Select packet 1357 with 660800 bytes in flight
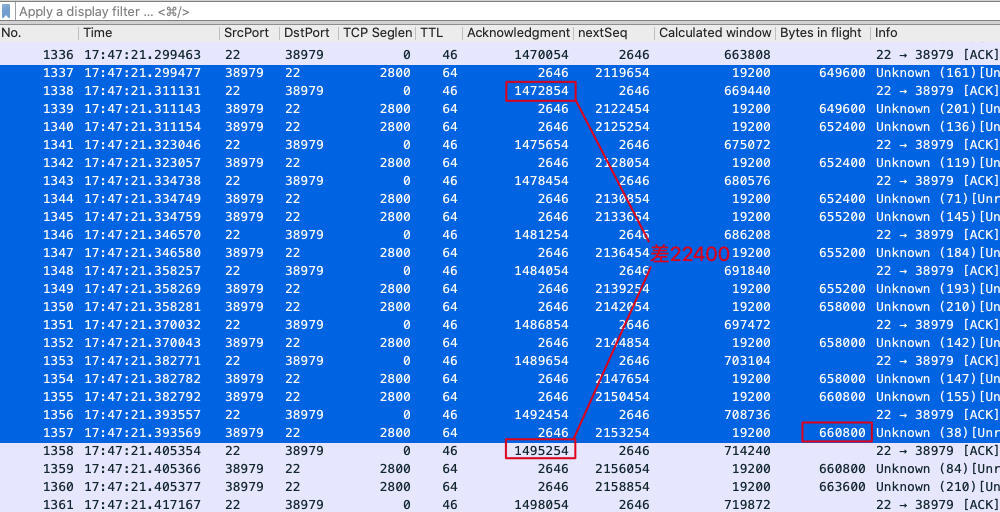The image size is (1000, 512). (400, 433)
